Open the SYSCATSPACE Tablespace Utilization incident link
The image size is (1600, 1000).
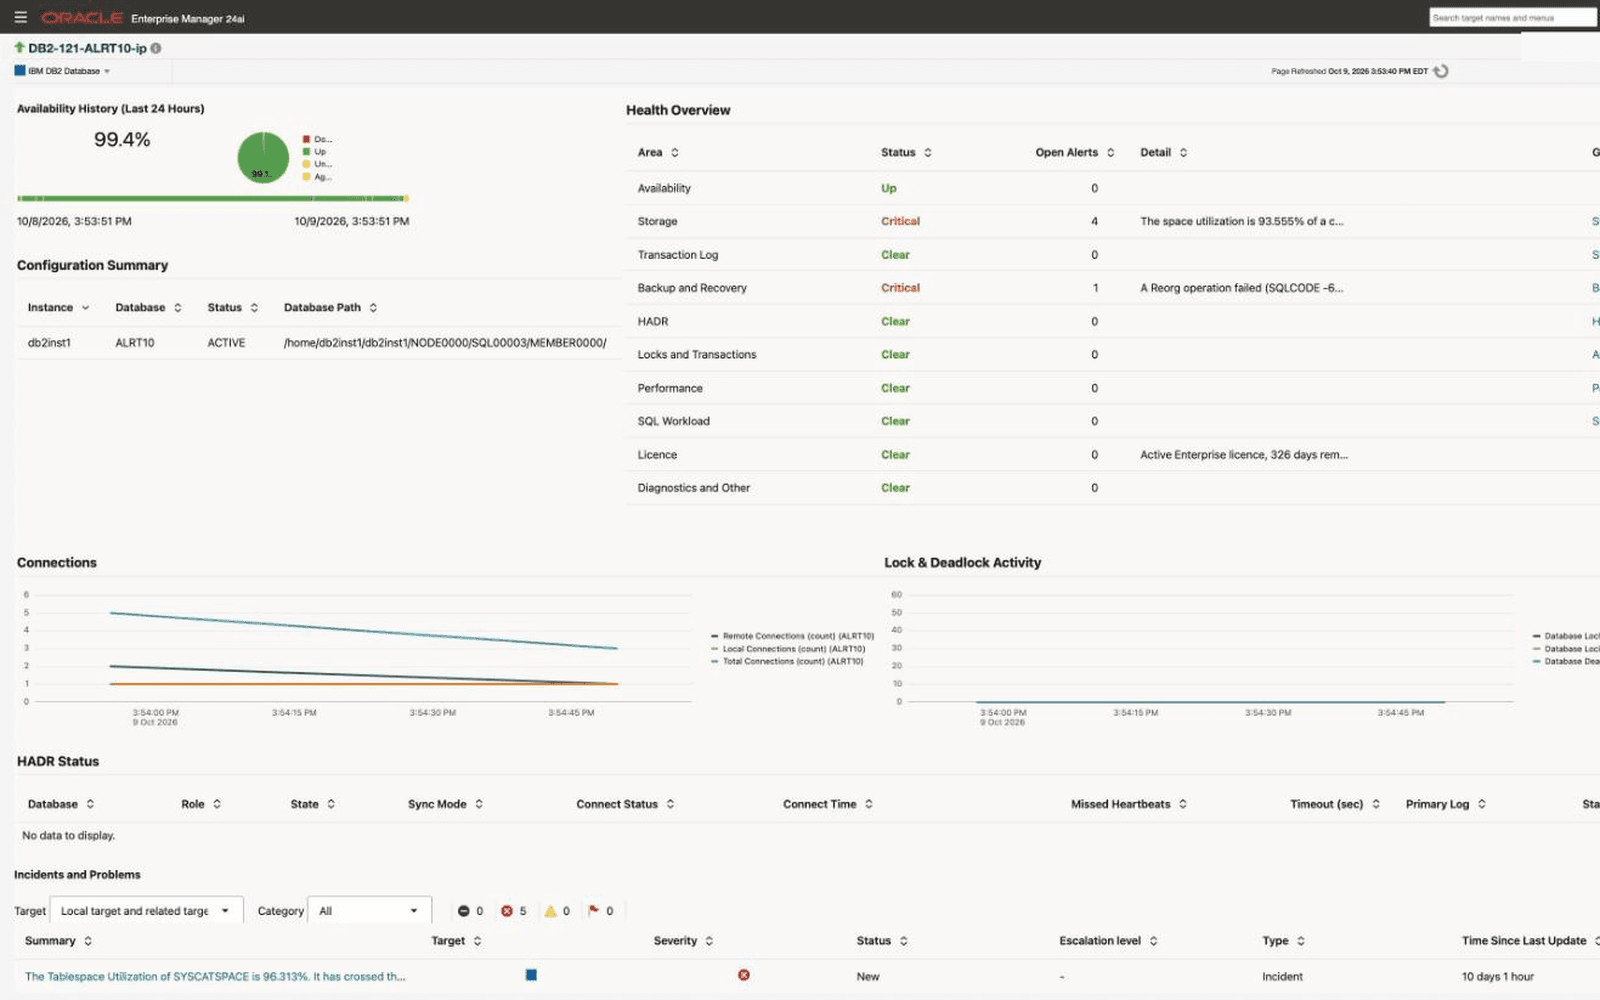(x=215, y=977)
